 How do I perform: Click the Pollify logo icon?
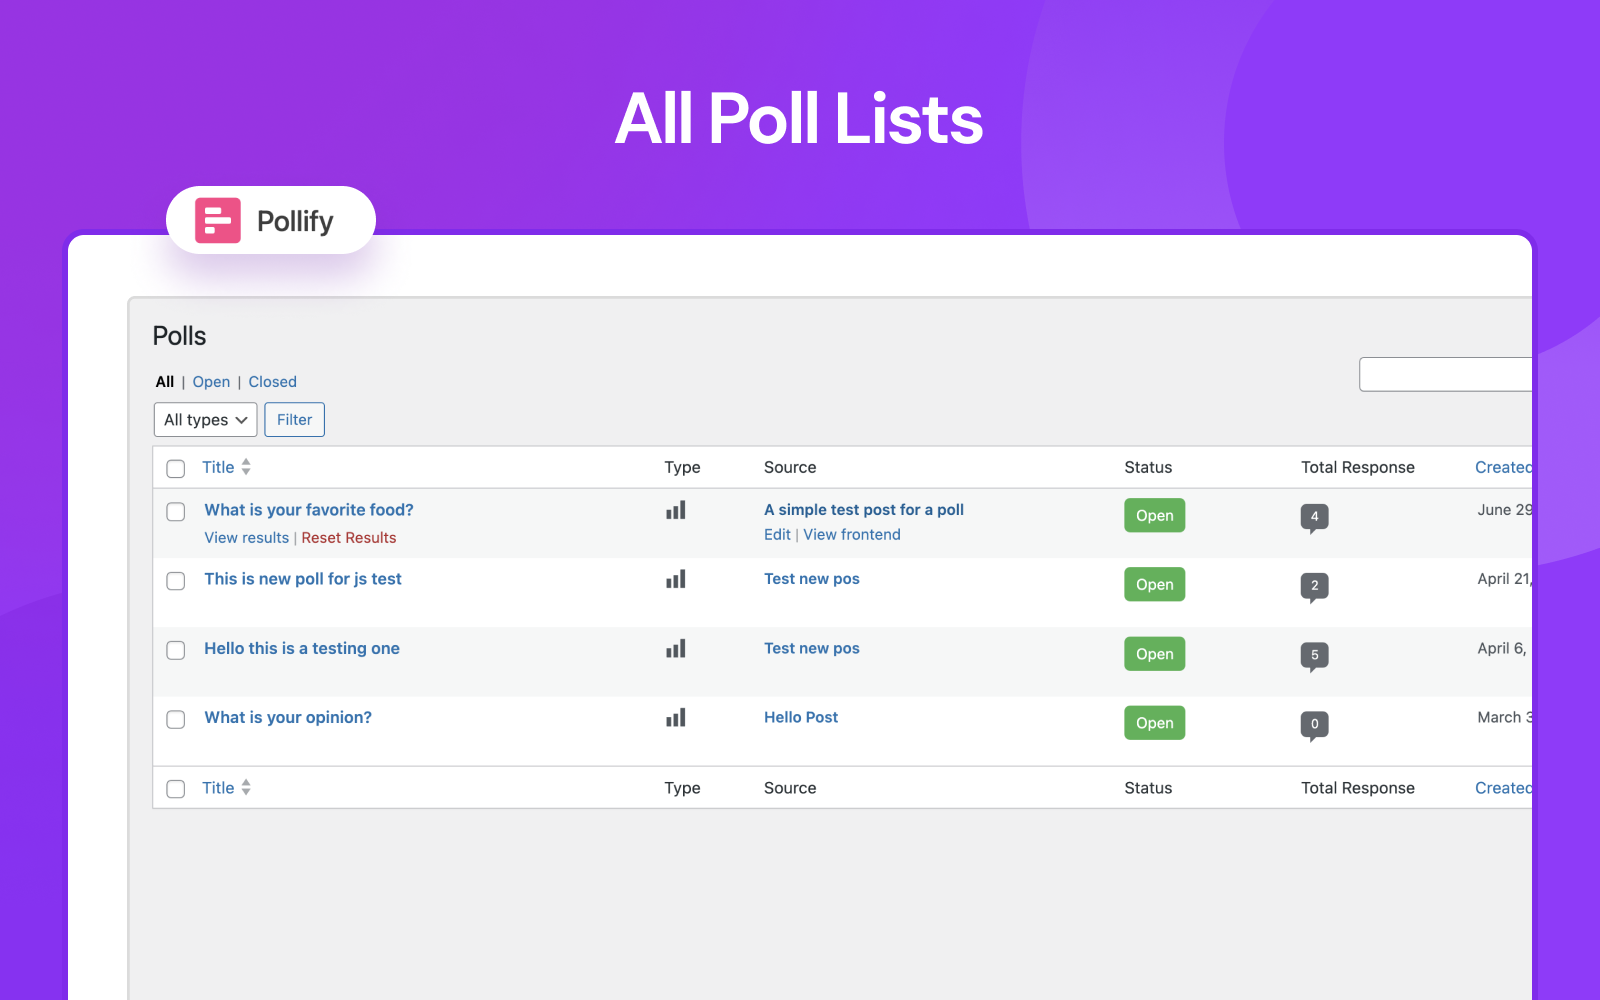(217, 220)
